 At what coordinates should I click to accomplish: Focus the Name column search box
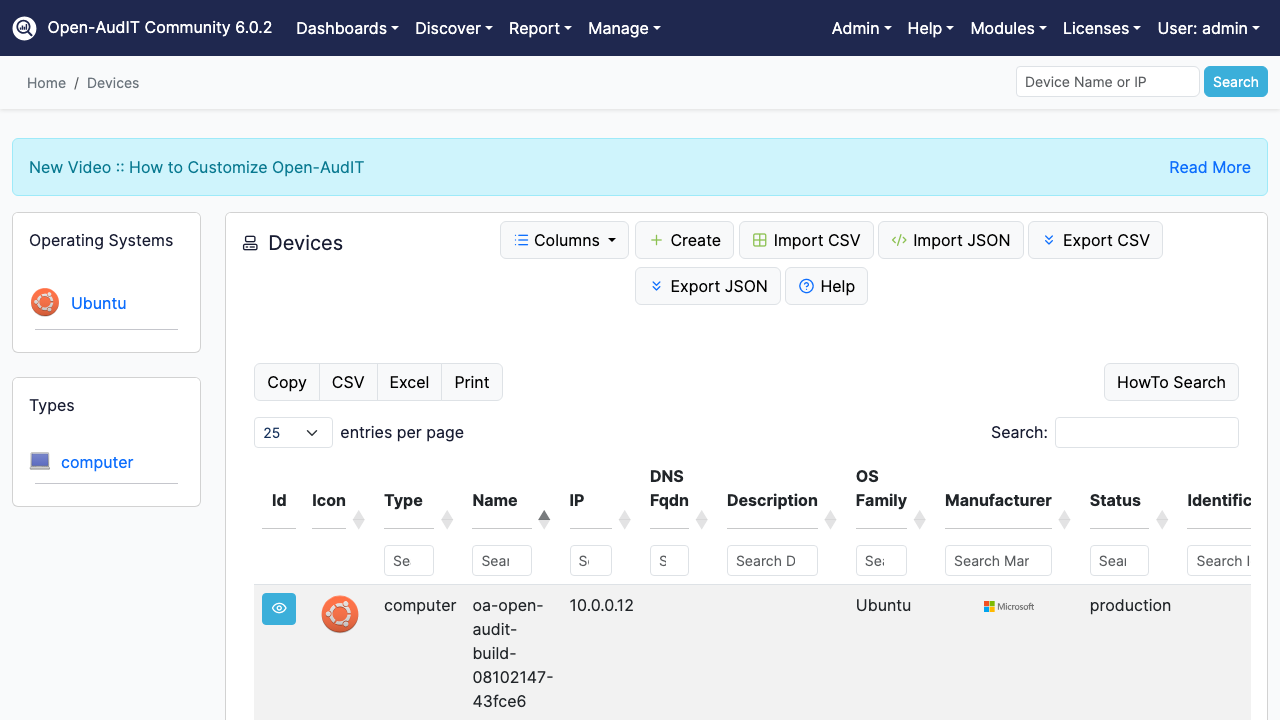tap(502, 560)
